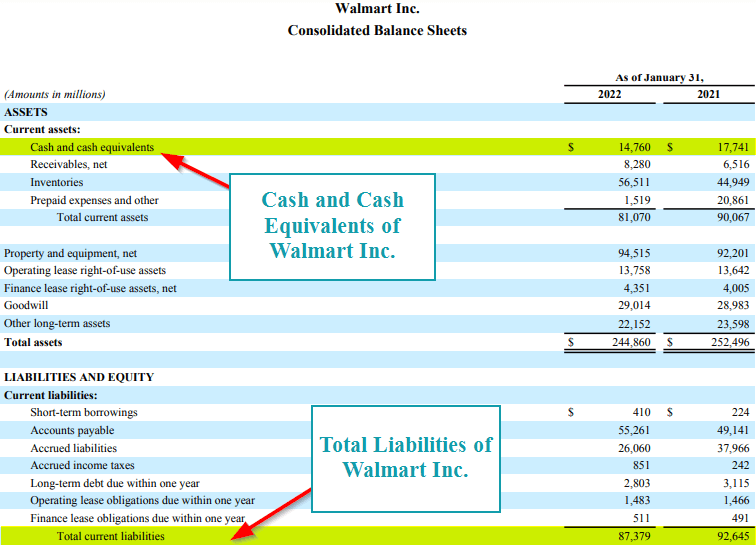Click the 224 short-term borrowings value

pyautogui.click(x=741, y=412)
